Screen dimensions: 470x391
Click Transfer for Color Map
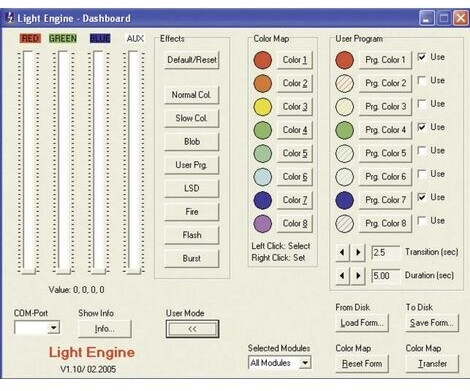coord(432,364)
